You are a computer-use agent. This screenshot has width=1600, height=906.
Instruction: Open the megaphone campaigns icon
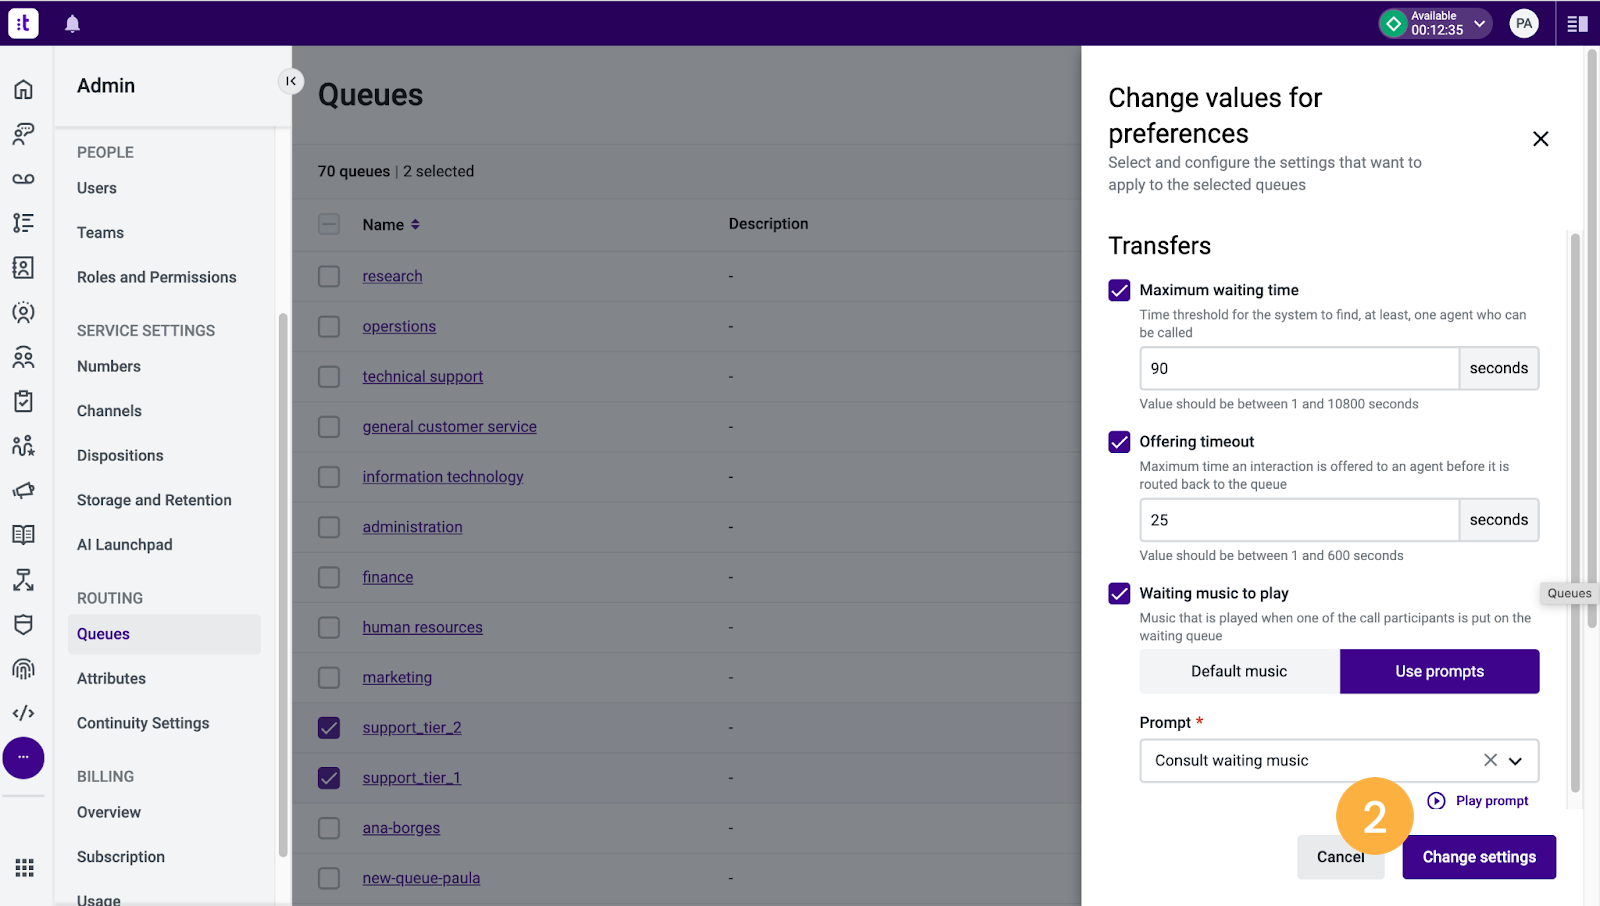click(23, 490)
